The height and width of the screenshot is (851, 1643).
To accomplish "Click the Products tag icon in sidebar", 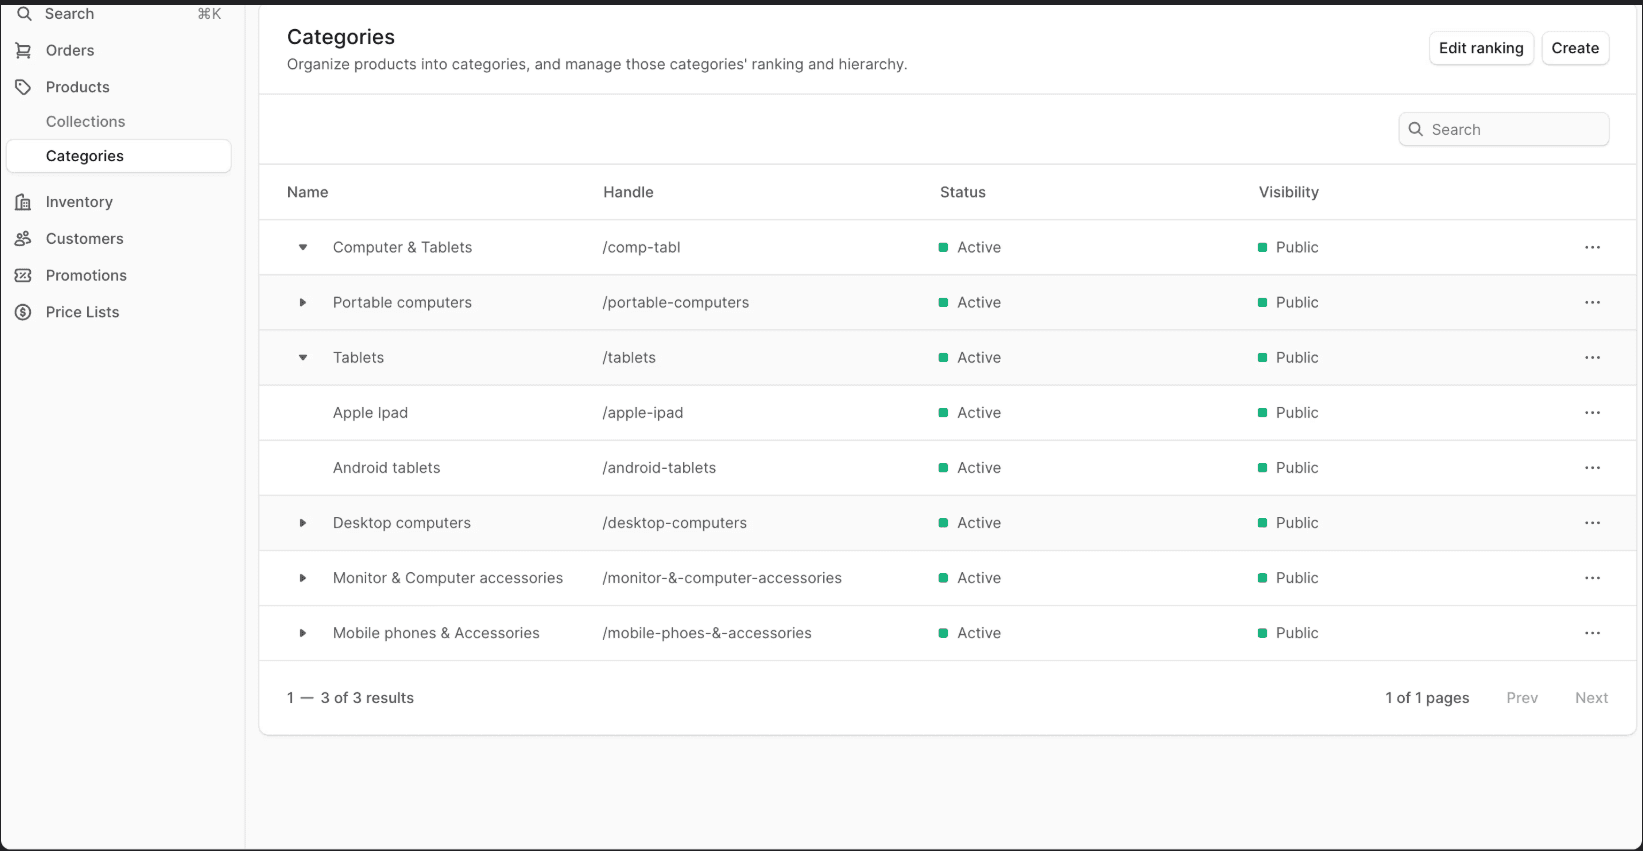I will click(23, 87).
